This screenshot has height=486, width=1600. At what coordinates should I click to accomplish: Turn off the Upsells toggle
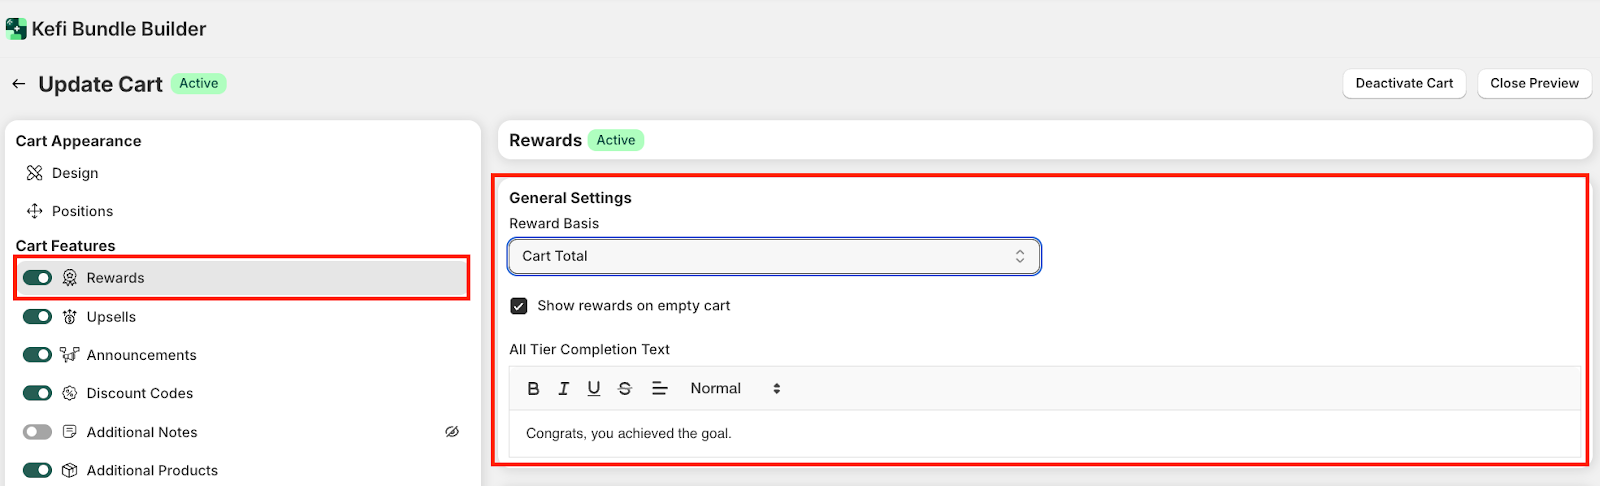(38, 317)
